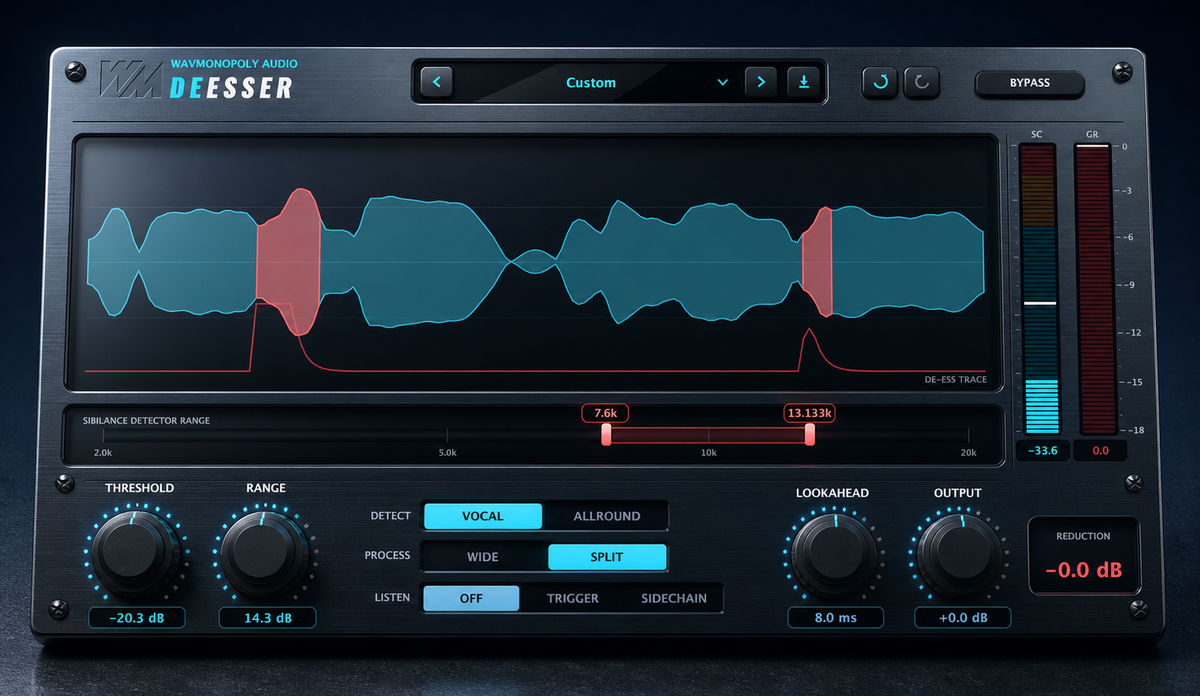
Task: Click the WM DeEsser logo
Action: coord(196,80)
